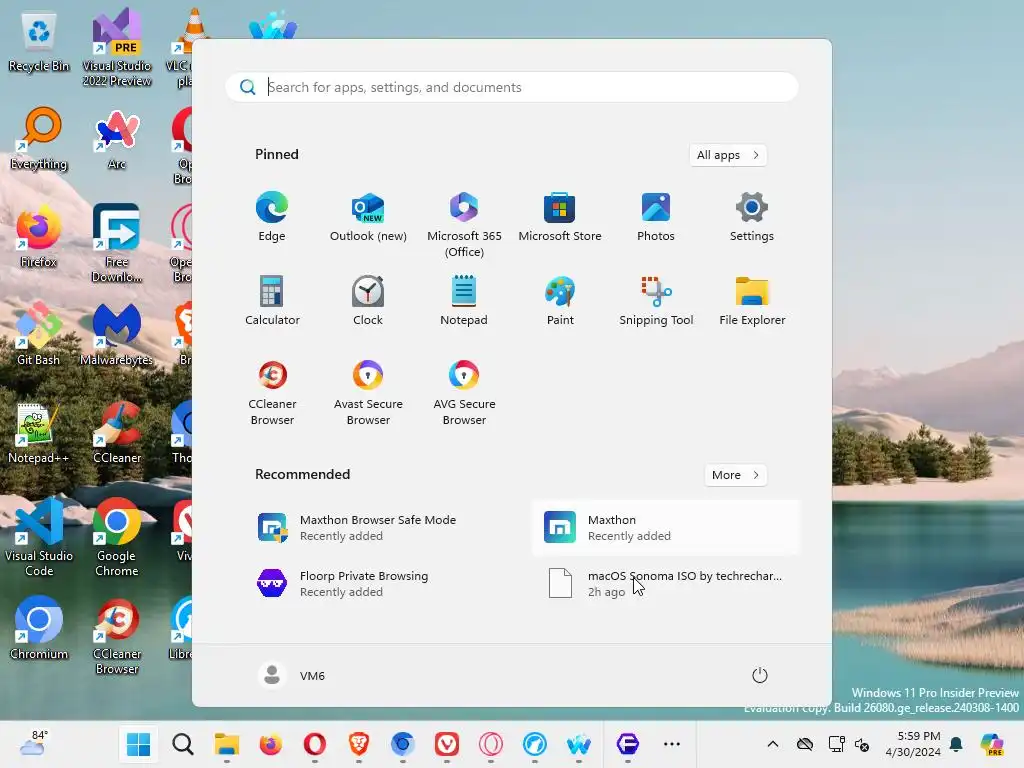The image size is (1024, 768).
Task: Show More recommended items
Action: click(735, 475)
